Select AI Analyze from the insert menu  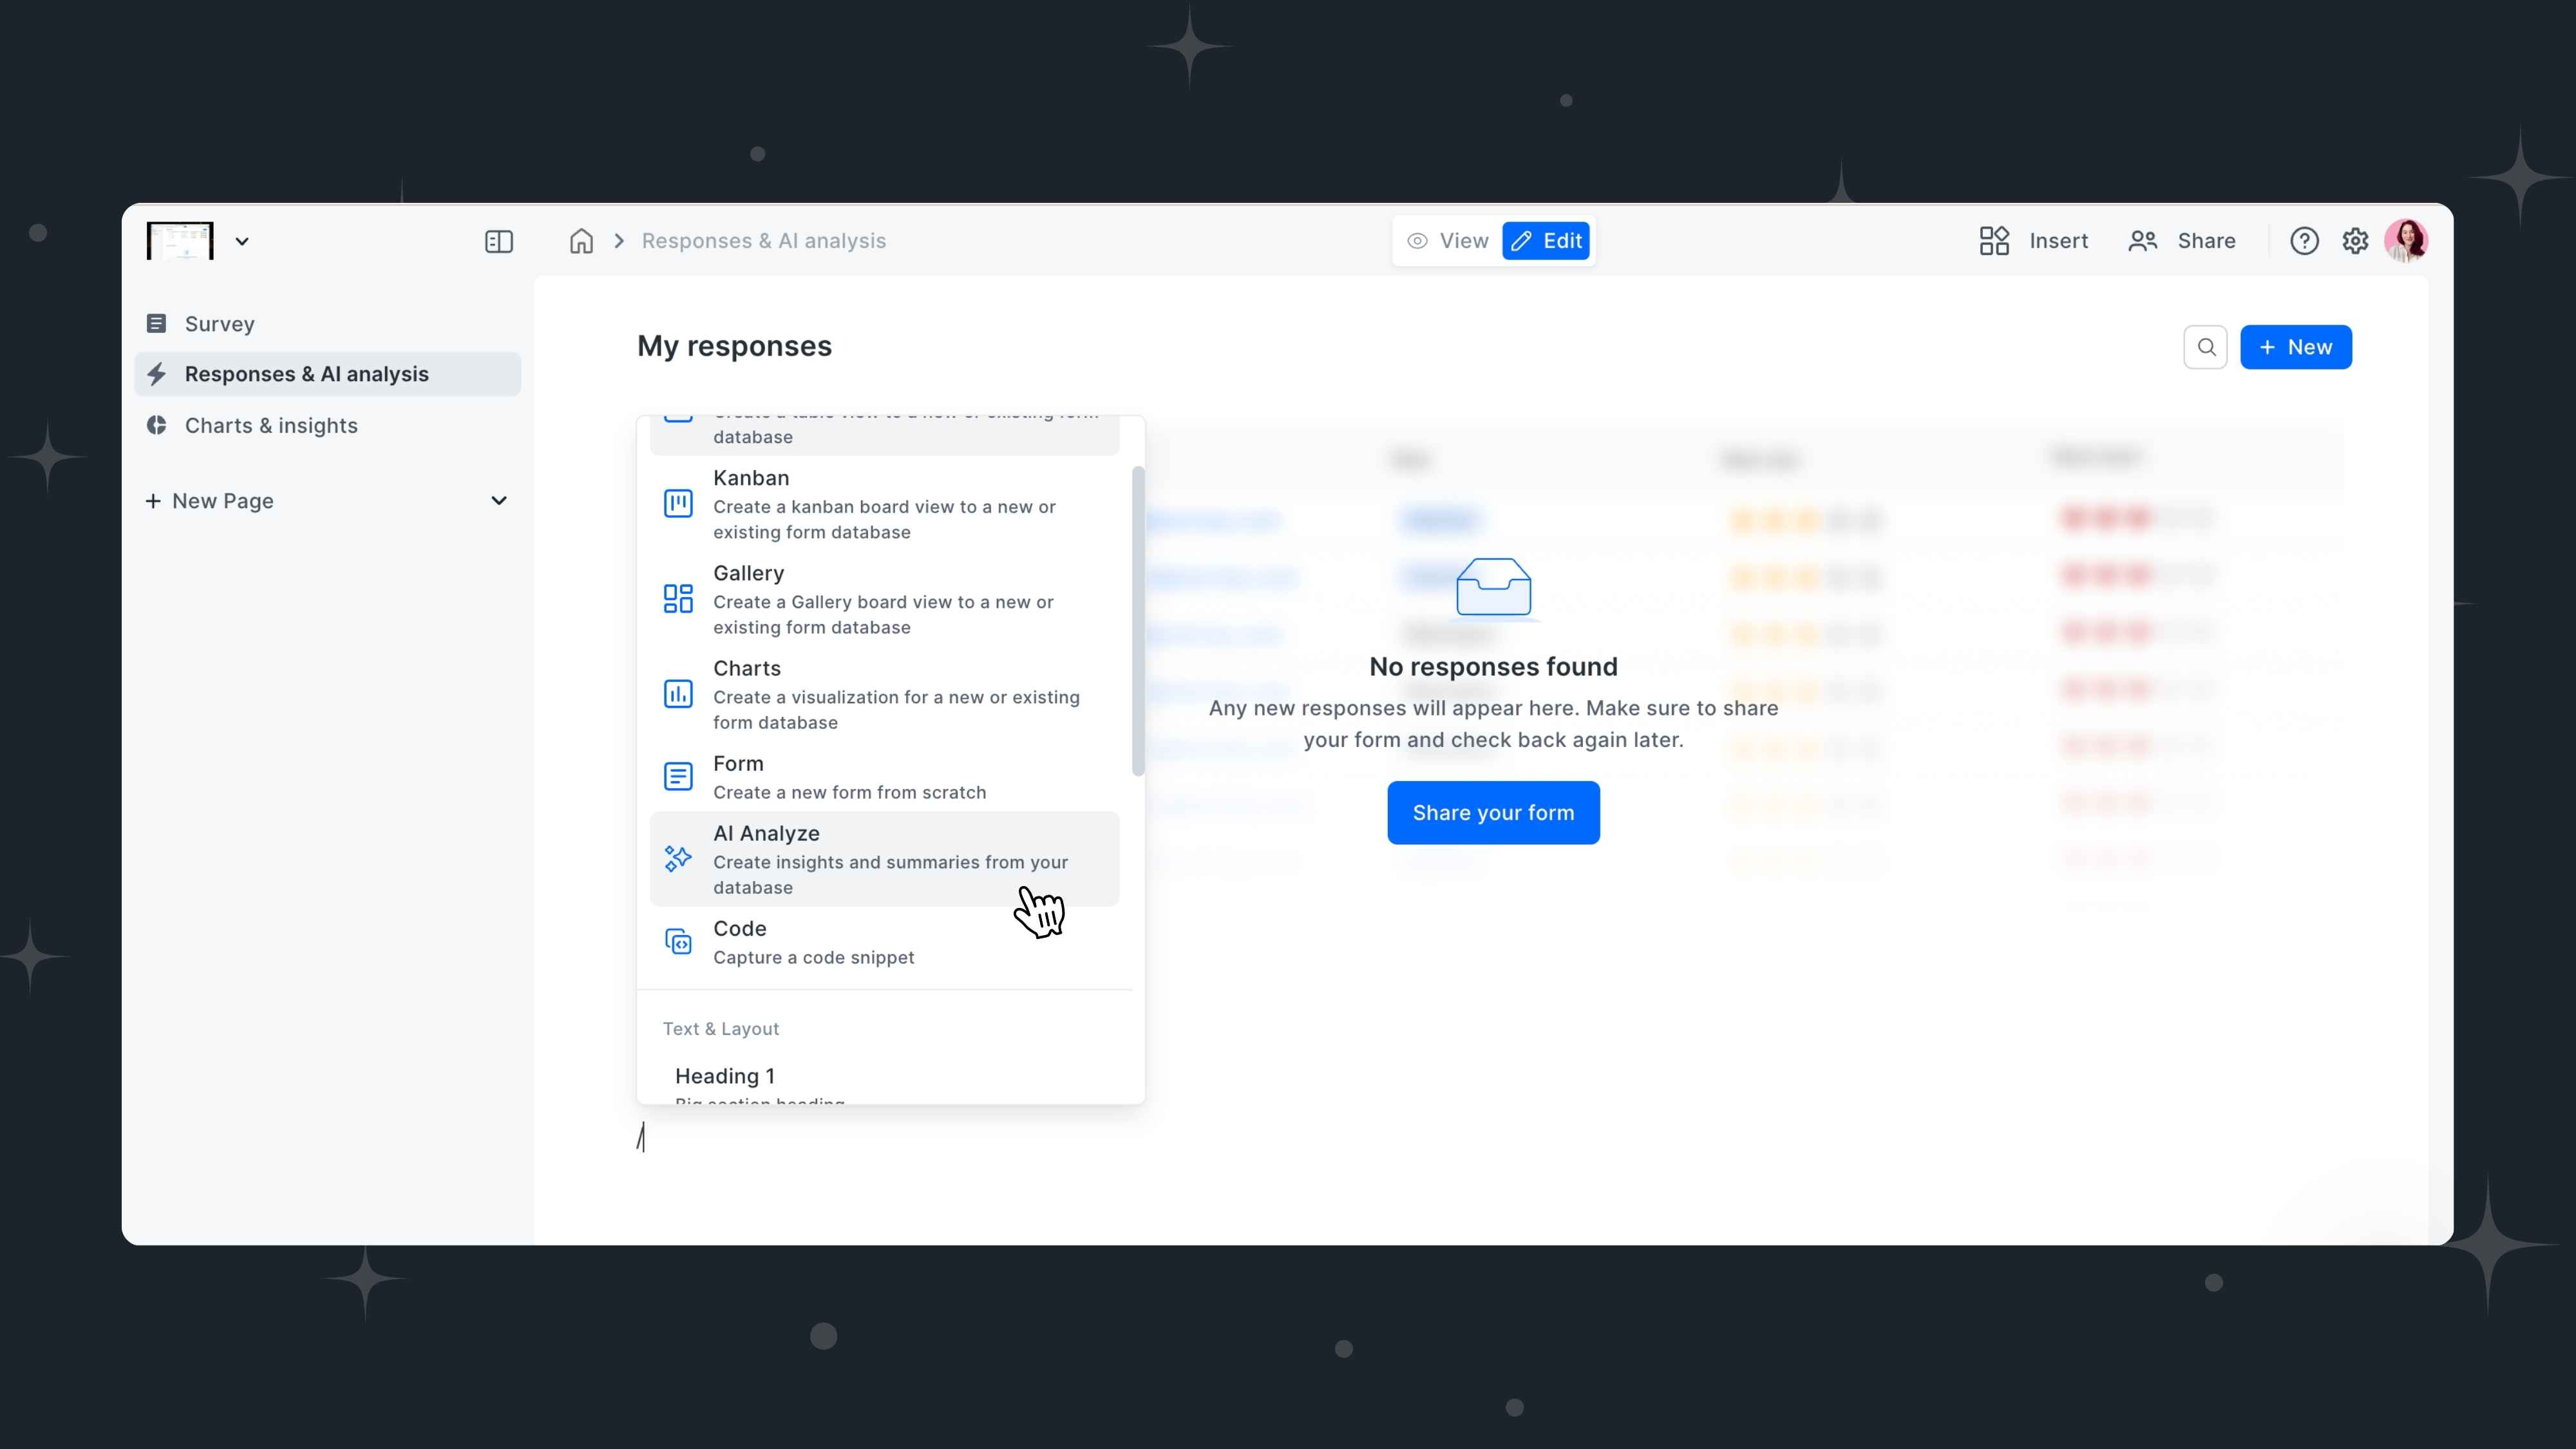pyautogui.click(x=885, y=859)
